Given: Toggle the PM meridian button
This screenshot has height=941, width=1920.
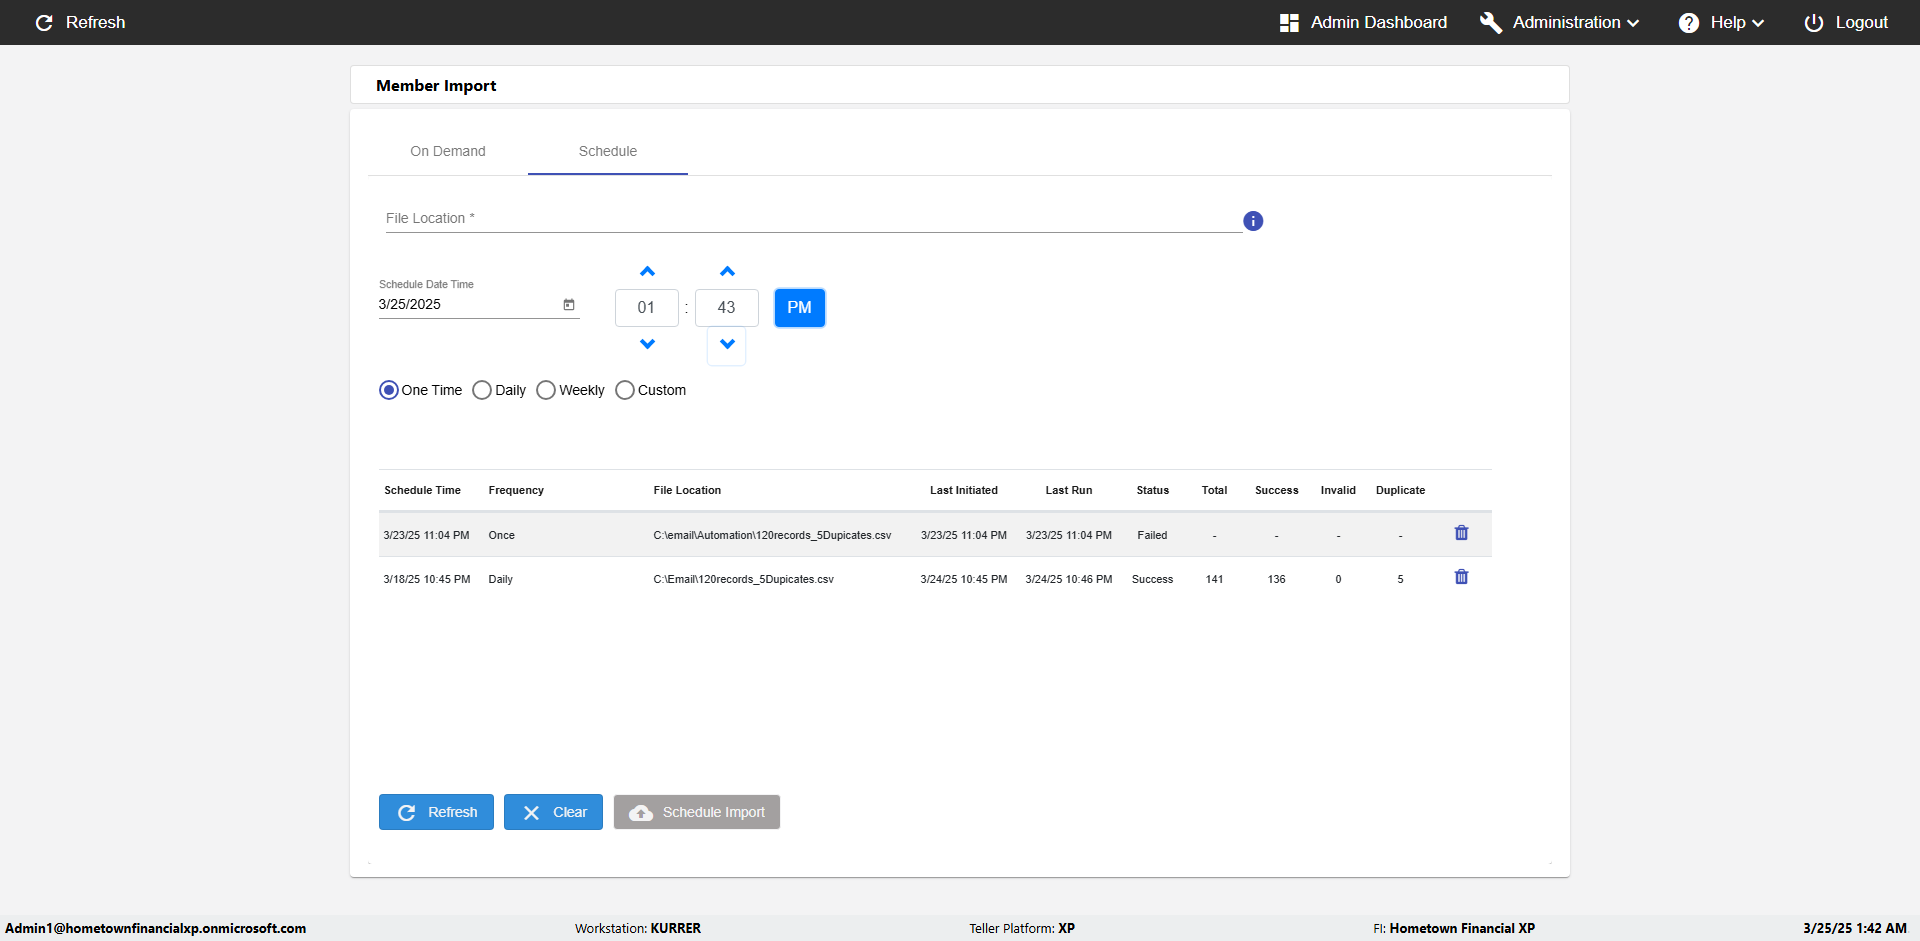Looking at the screenshot, I should (x=799, y=308).
